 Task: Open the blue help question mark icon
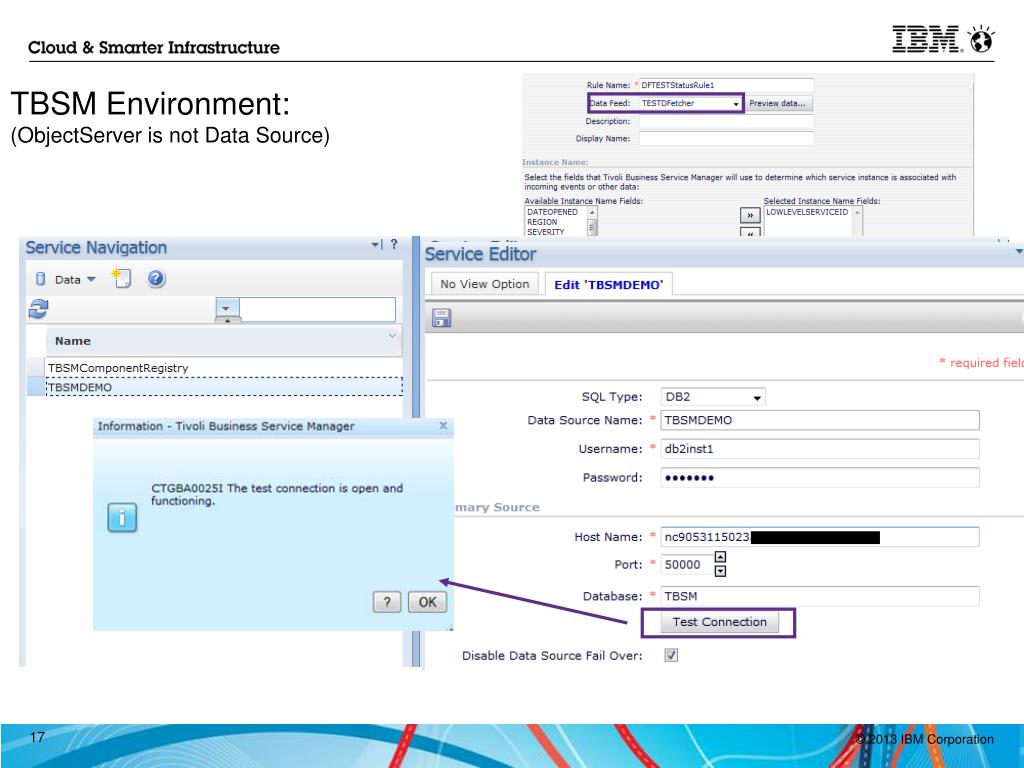pos(155,279)
